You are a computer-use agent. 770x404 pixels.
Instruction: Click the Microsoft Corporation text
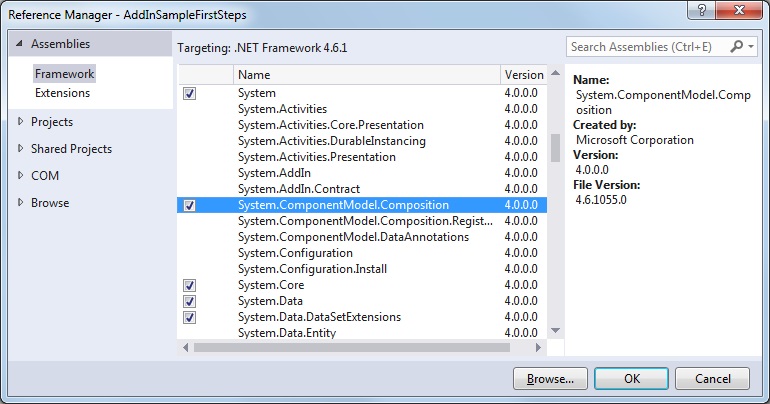[x=634, y=140]
